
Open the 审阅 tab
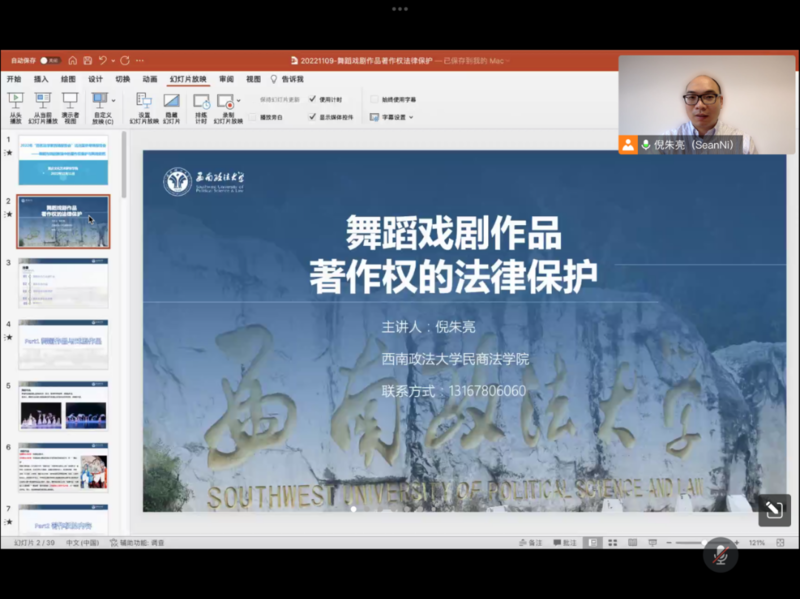click(x=227, y=79)
